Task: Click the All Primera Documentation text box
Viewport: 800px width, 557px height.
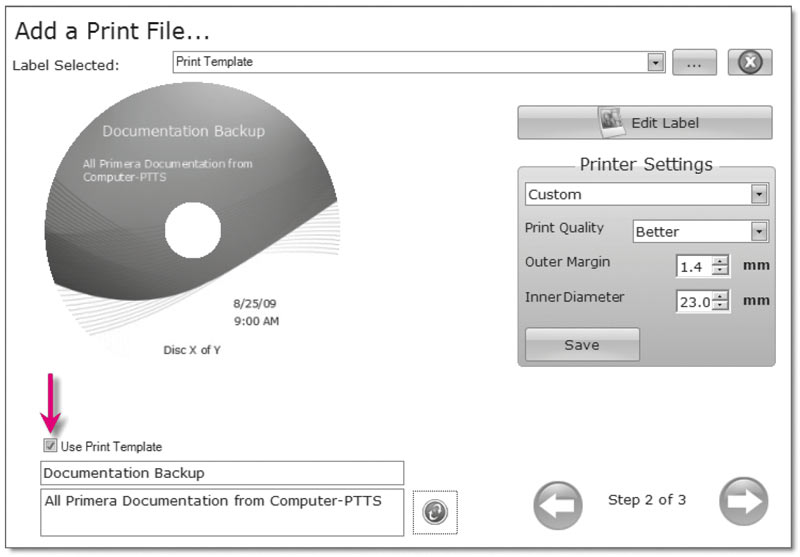Action: pos(222,513)
